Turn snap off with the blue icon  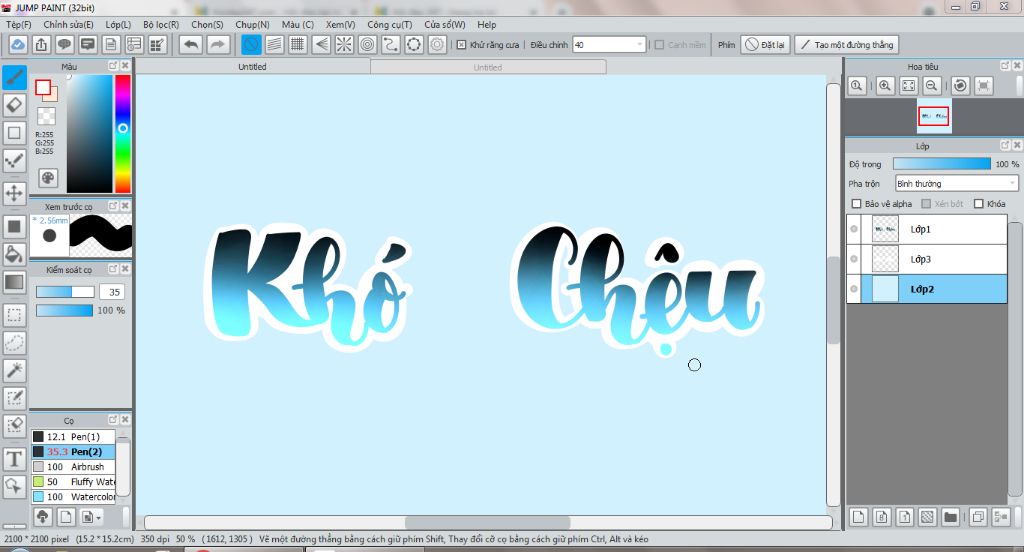[x=251, y=44]
